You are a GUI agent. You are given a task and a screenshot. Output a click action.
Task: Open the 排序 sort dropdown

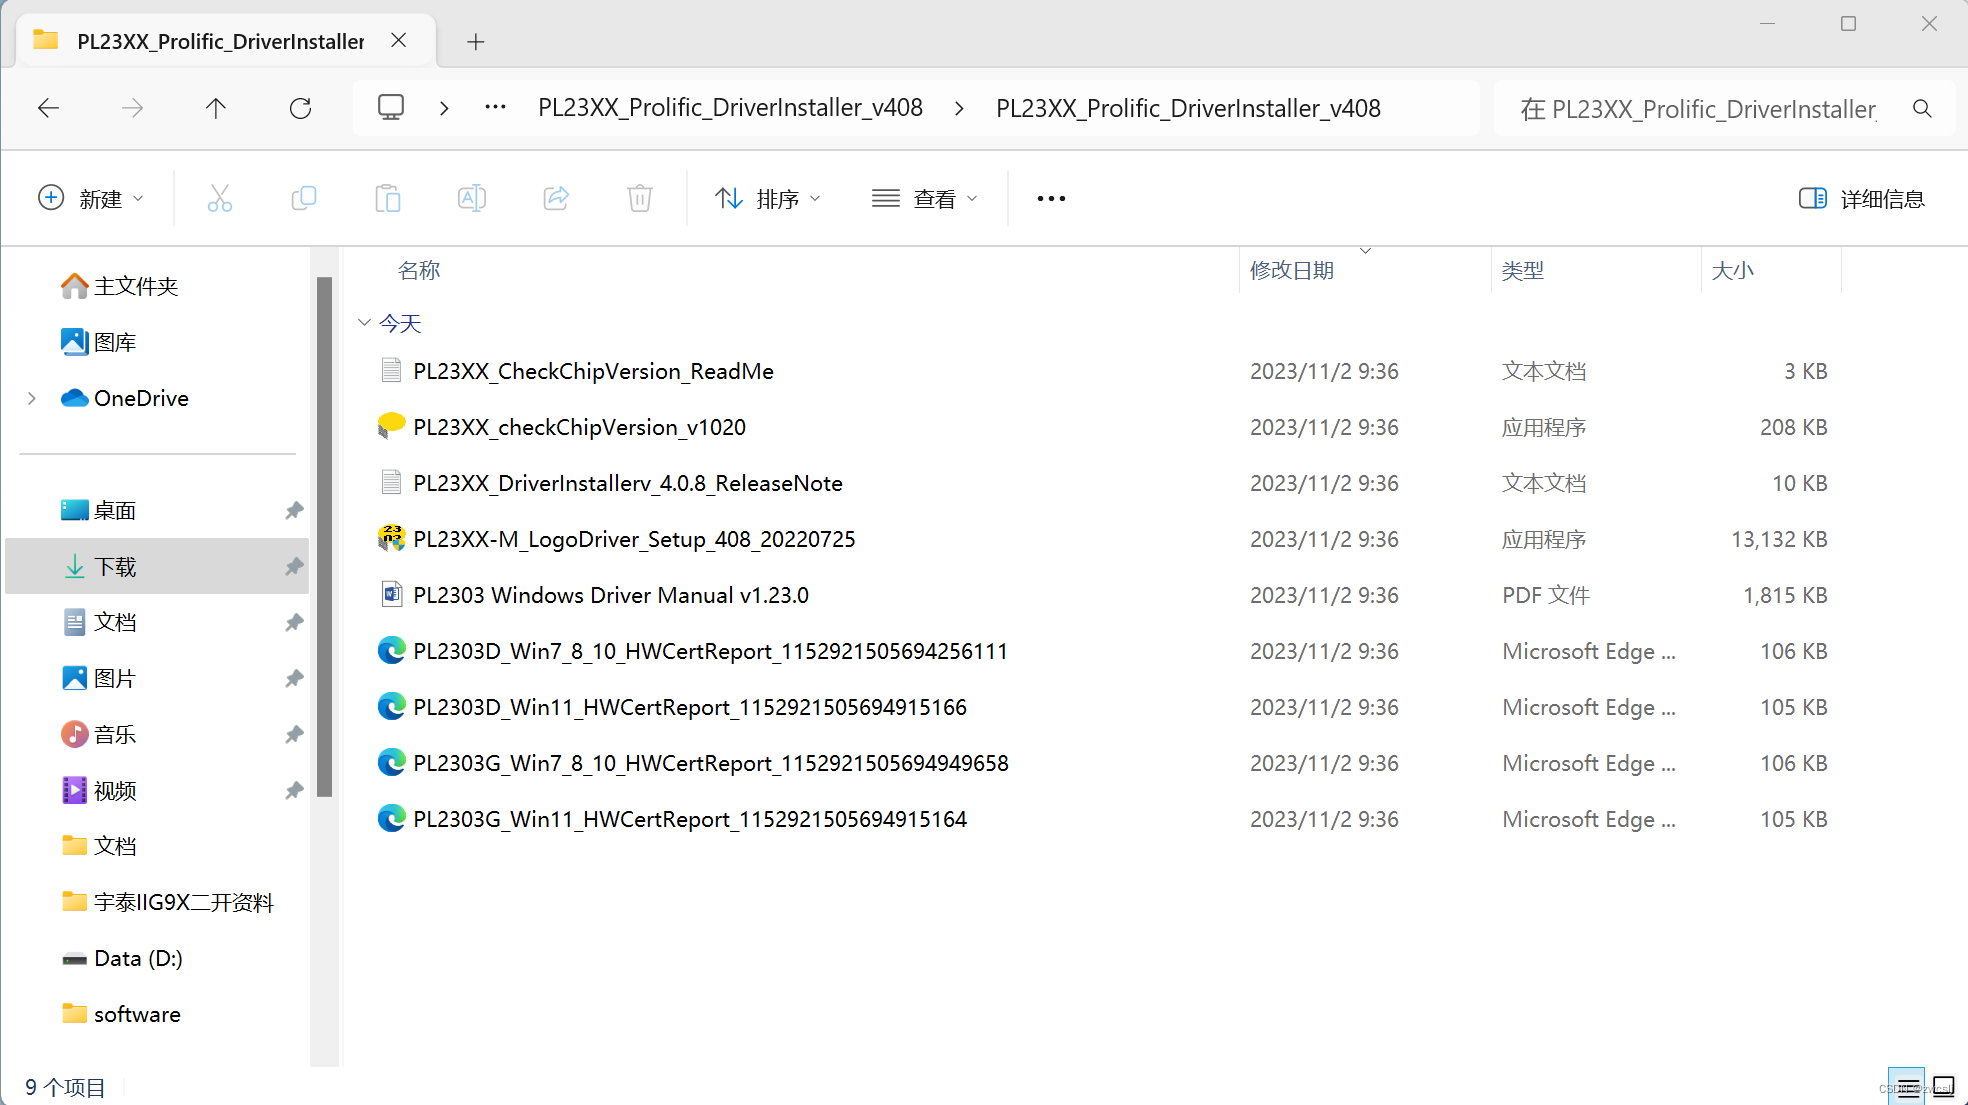[768, 198]
